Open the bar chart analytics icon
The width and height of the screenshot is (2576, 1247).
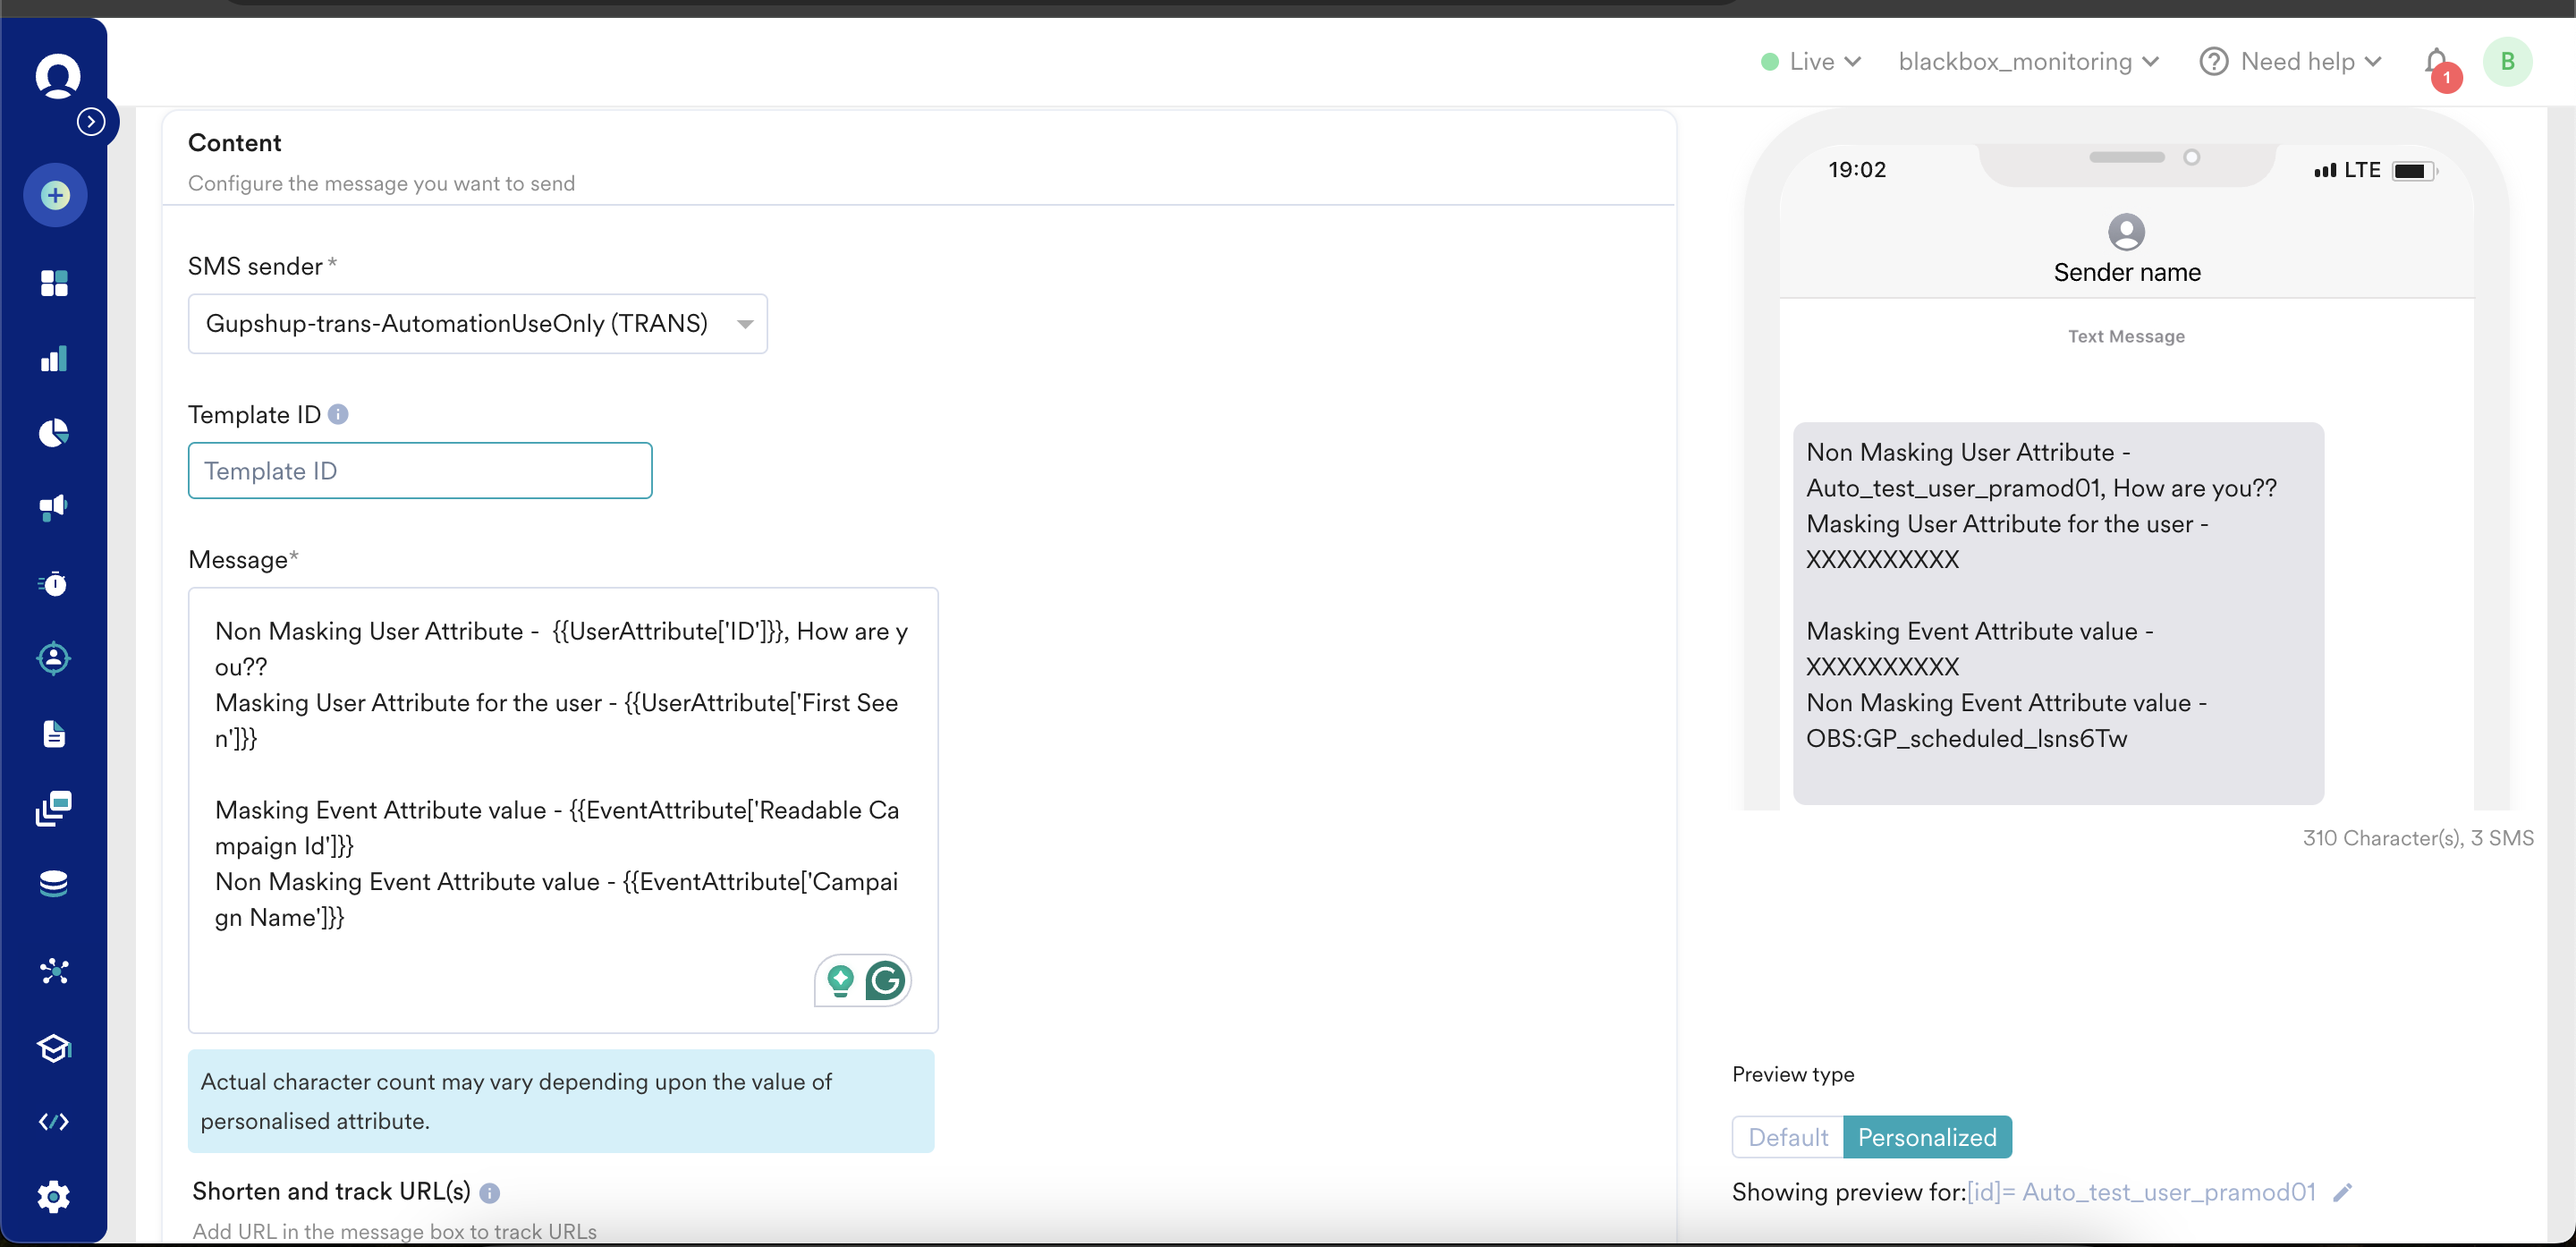[x=54, y=359]
